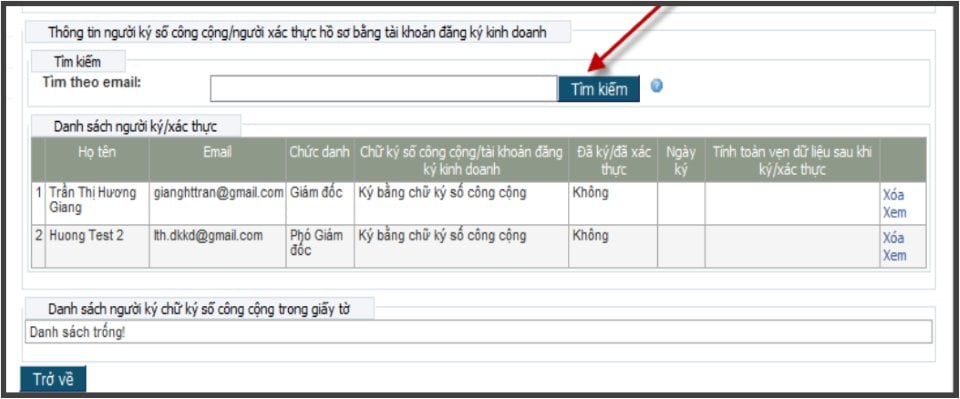Click the Tìm kiếm search button
This screenshot has height=399, width=960.
tap(599, 89)
